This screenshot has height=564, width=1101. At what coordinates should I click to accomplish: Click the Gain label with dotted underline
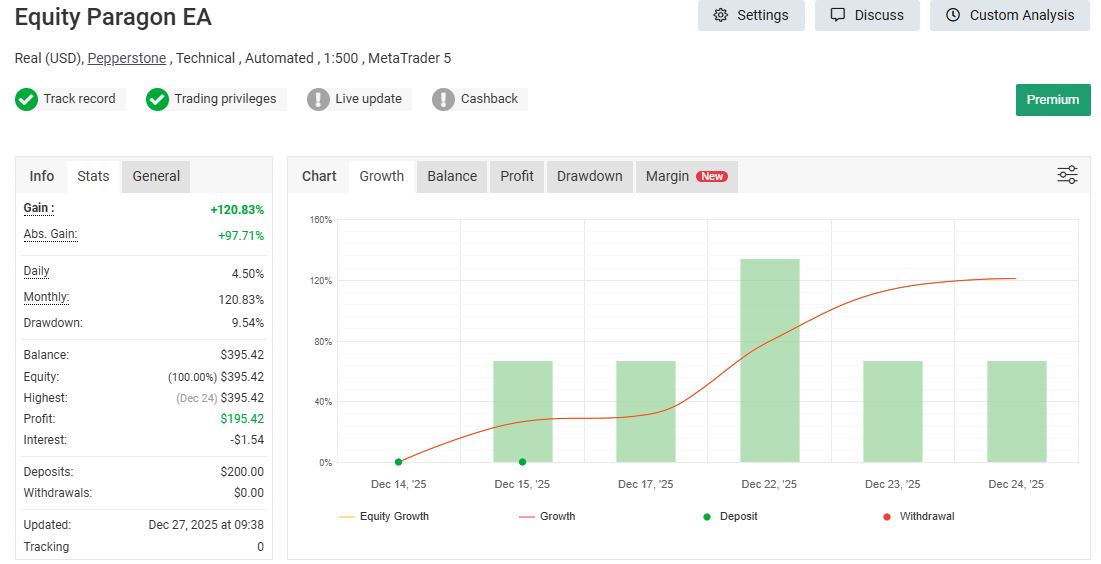coord(39,208)
